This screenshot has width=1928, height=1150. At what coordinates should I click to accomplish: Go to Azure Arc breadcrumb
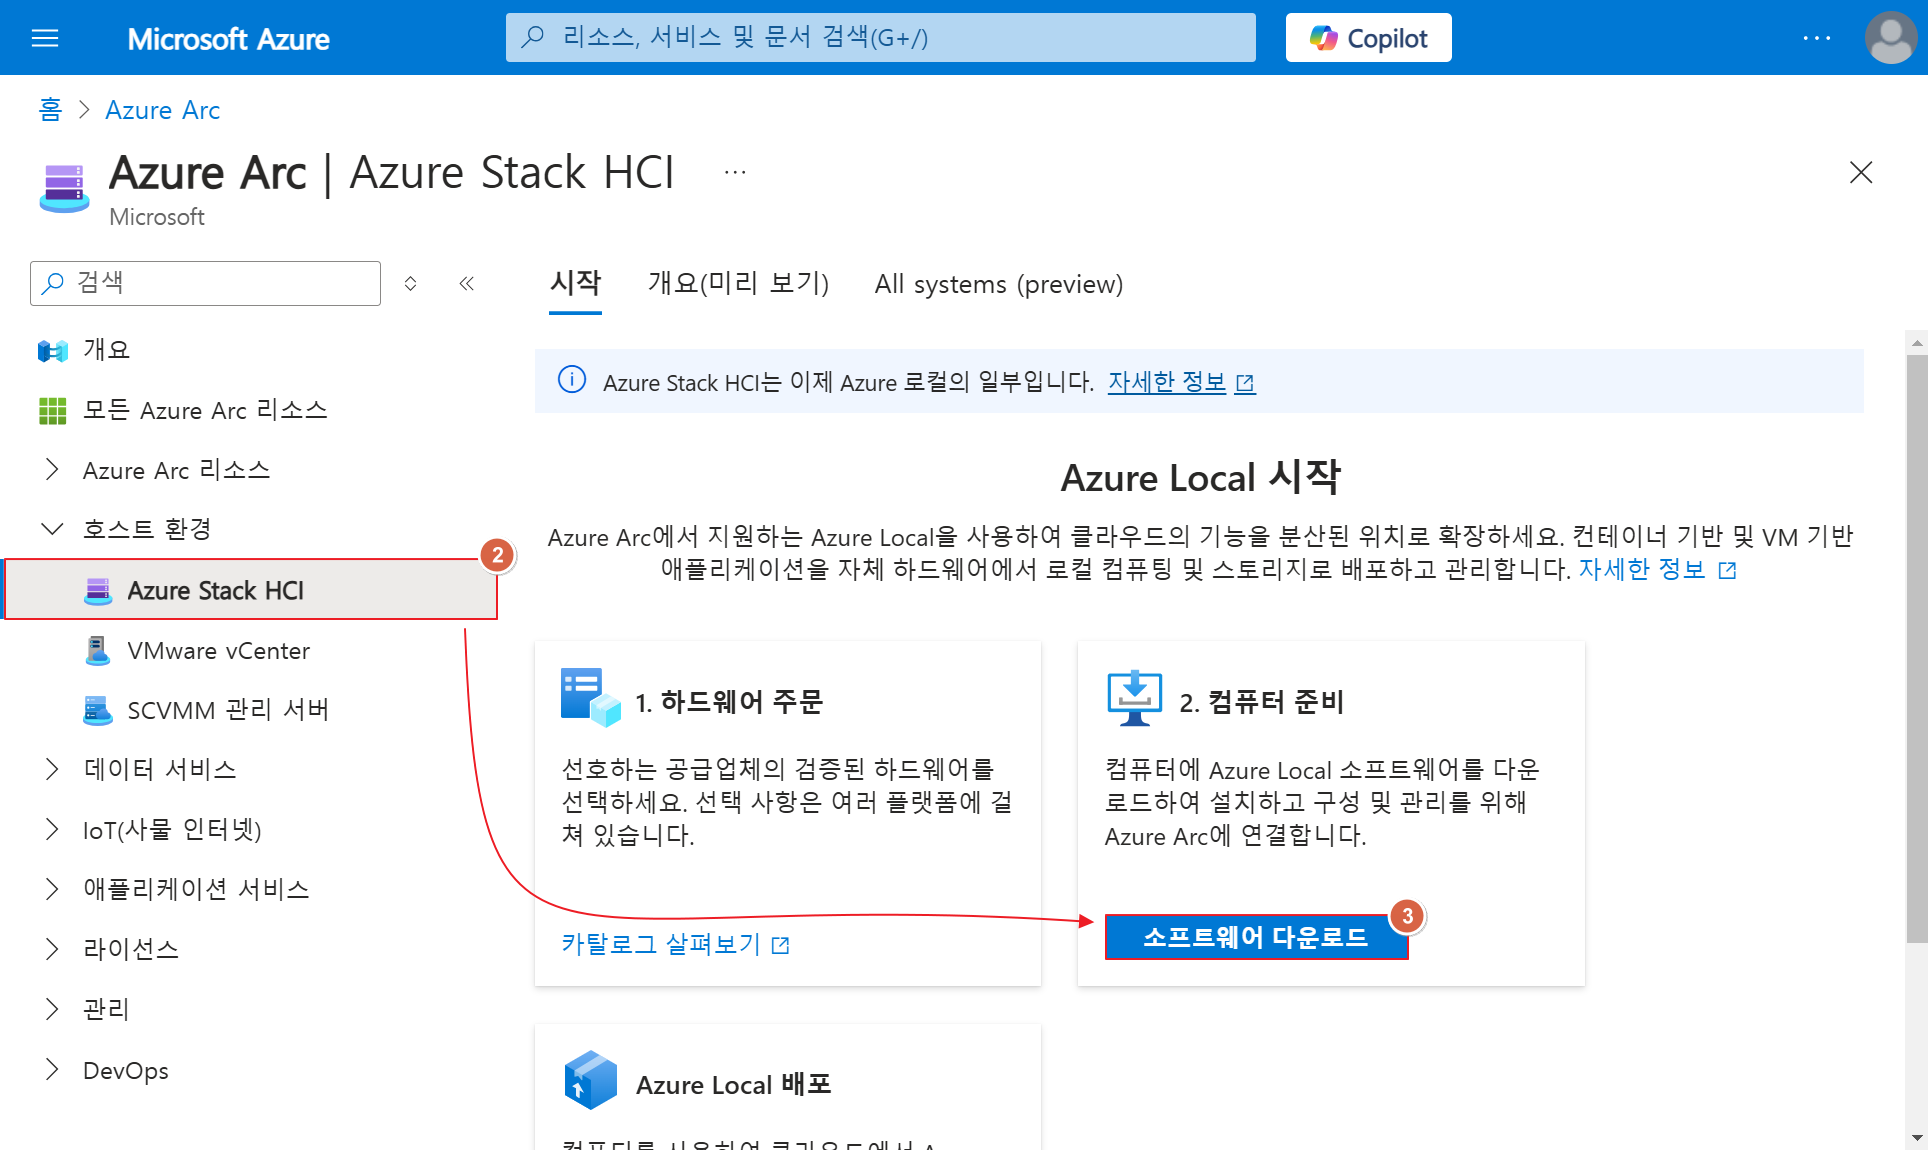tap(162, 109)
